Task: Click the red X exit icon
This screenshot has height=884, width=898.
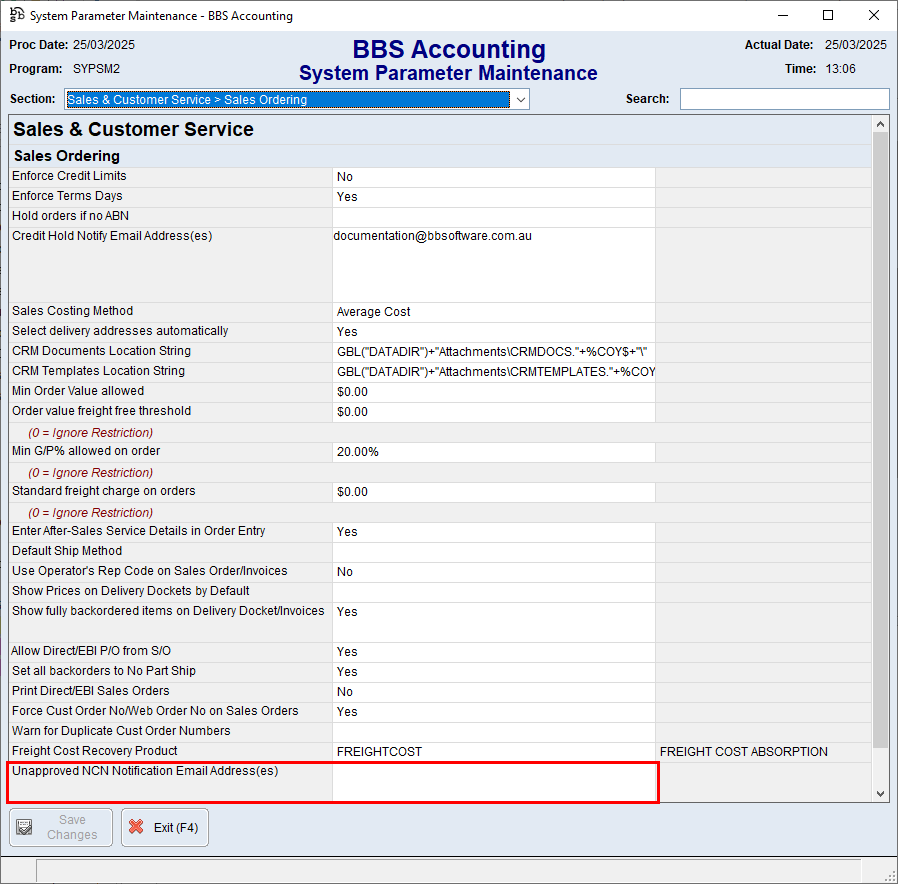Action: coord(137,828)
